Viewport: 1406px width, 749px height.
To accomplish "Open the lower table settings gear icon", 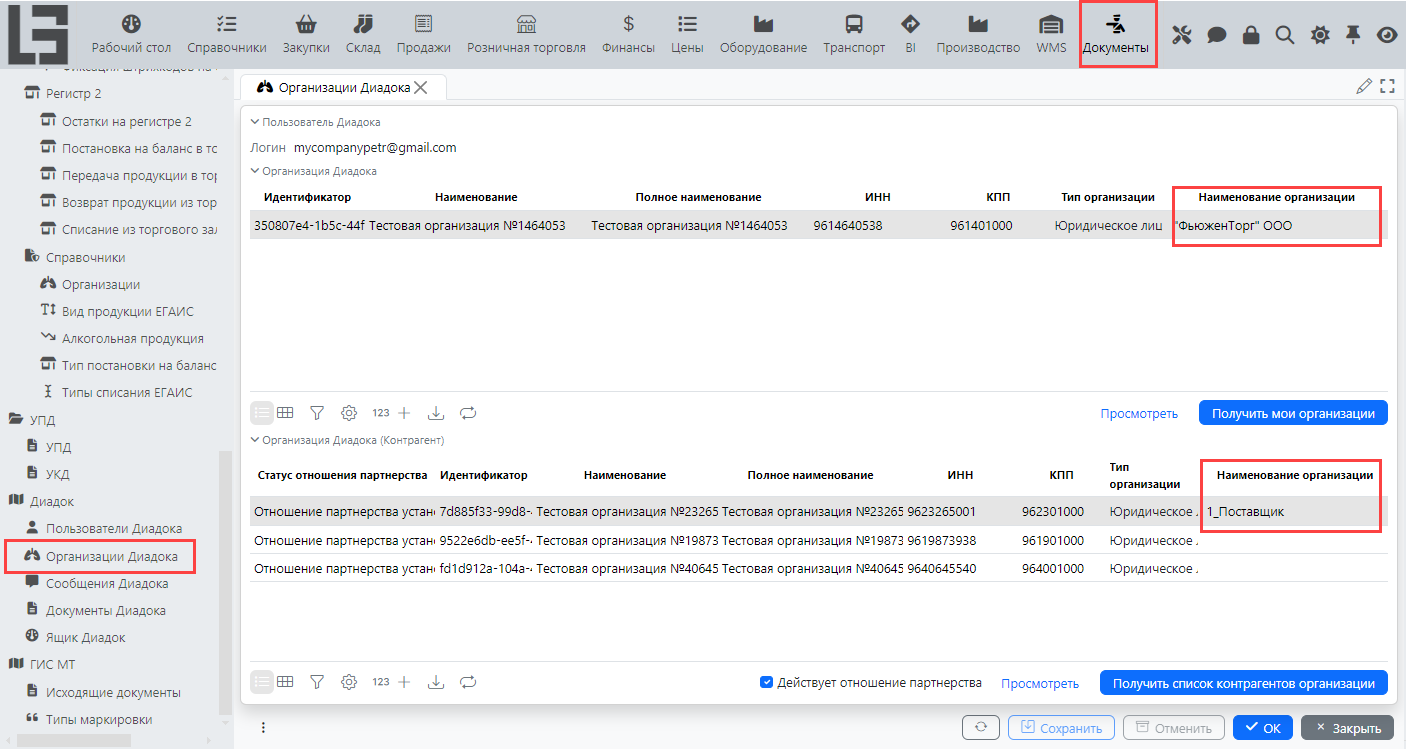I will pyautogui.click(x=349, y=682).
